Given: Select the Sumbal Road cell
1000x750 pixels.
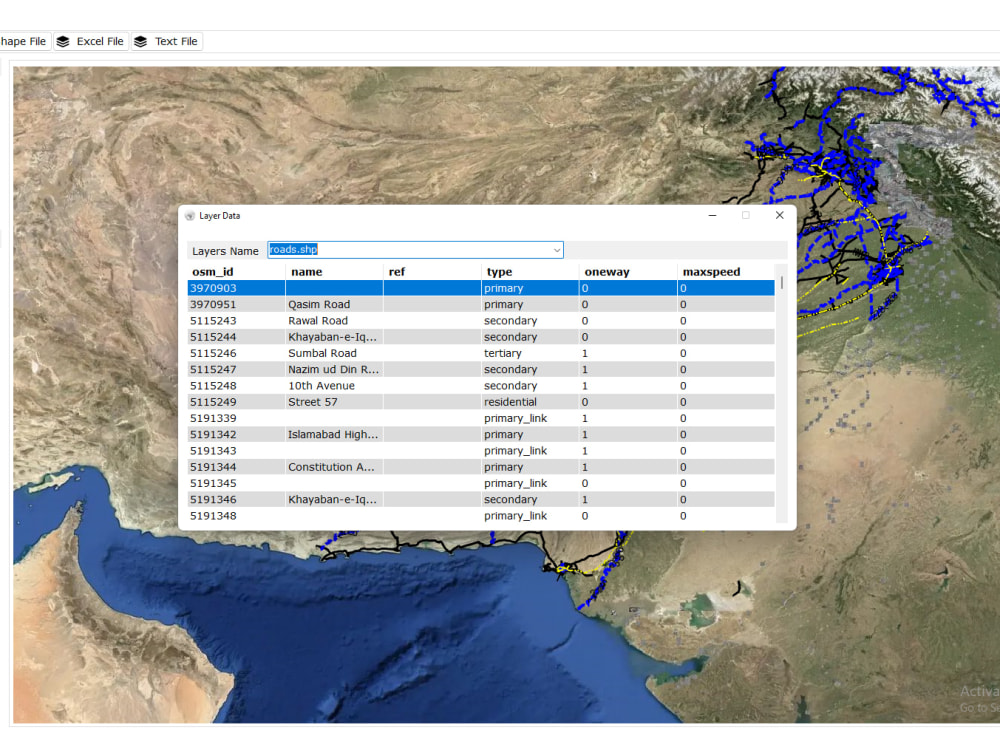Looking at the screenshot, I should (x=334, y=353).
